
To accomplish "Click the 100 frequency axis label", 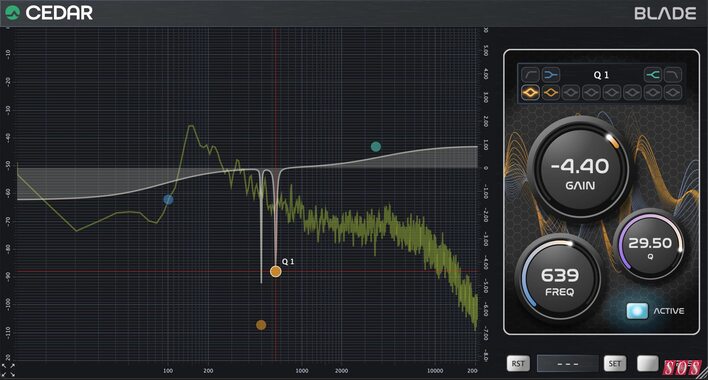I will pyautogui.click(x=168, y=371).
